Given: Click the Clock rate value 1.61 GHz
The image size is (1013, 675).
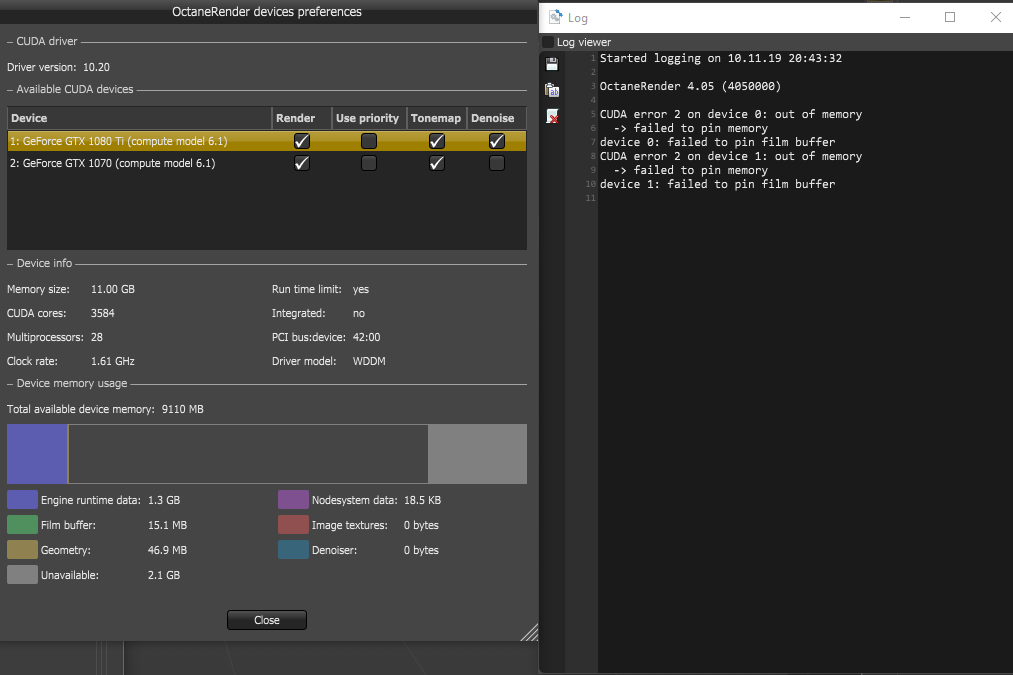Looking at the screenshot, I should point(113,361).
